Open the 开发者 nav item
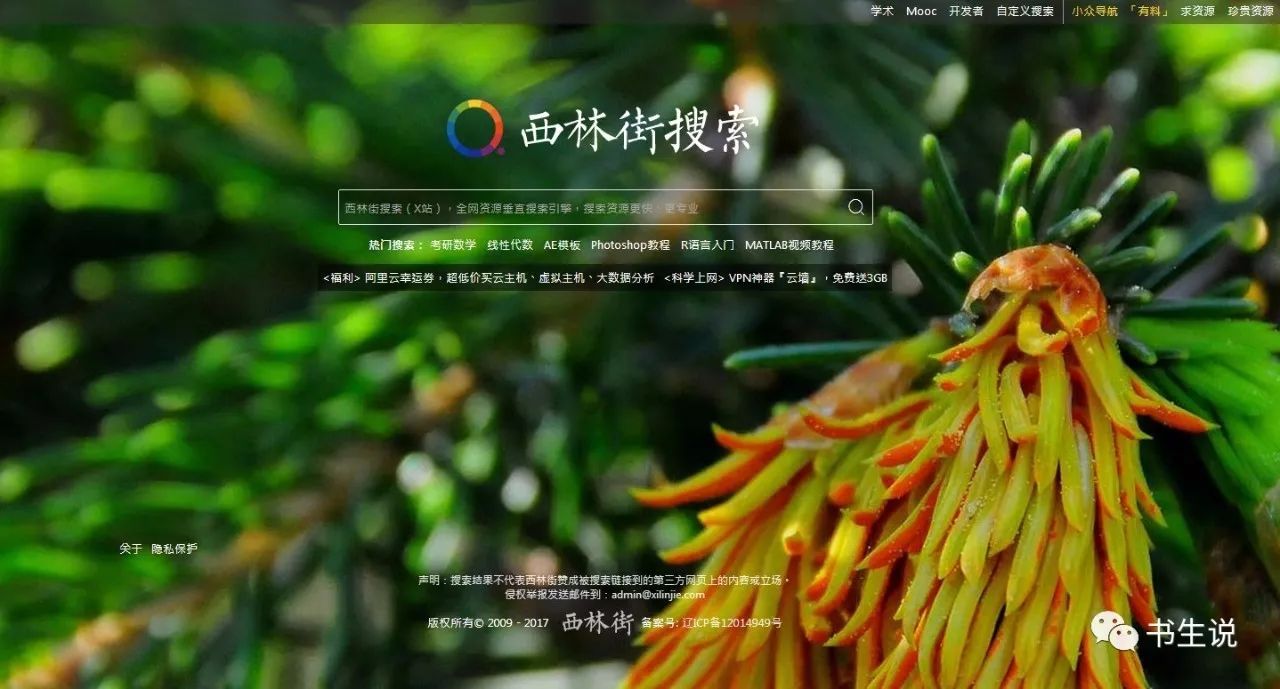The height and width of the screenshot is (689, 1280). click(x=966, y=11)
